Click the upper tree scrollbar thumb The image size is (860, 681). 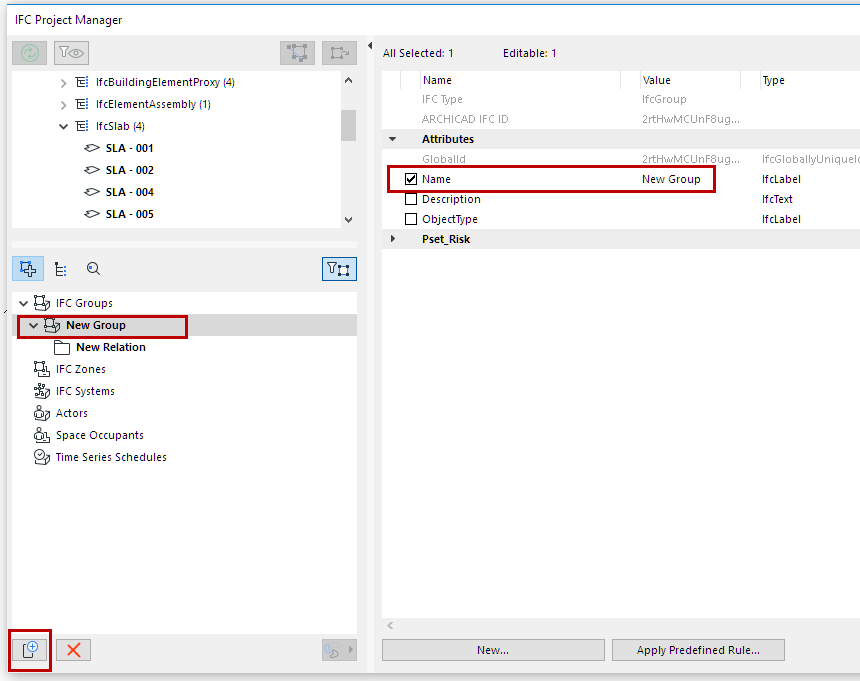pos(348,126)
